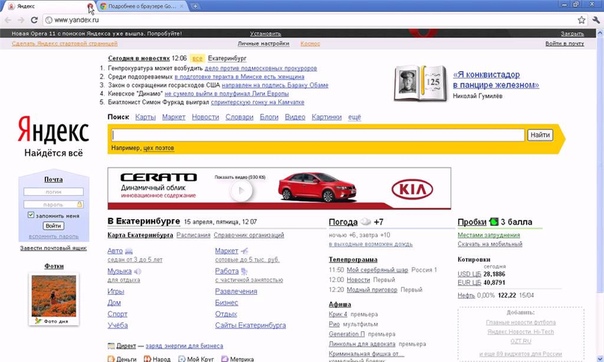Image resolution: width=604 pixels, height=362 pixels.
Task: Click the green traffic light icon
Action: (x=494, y=222)
